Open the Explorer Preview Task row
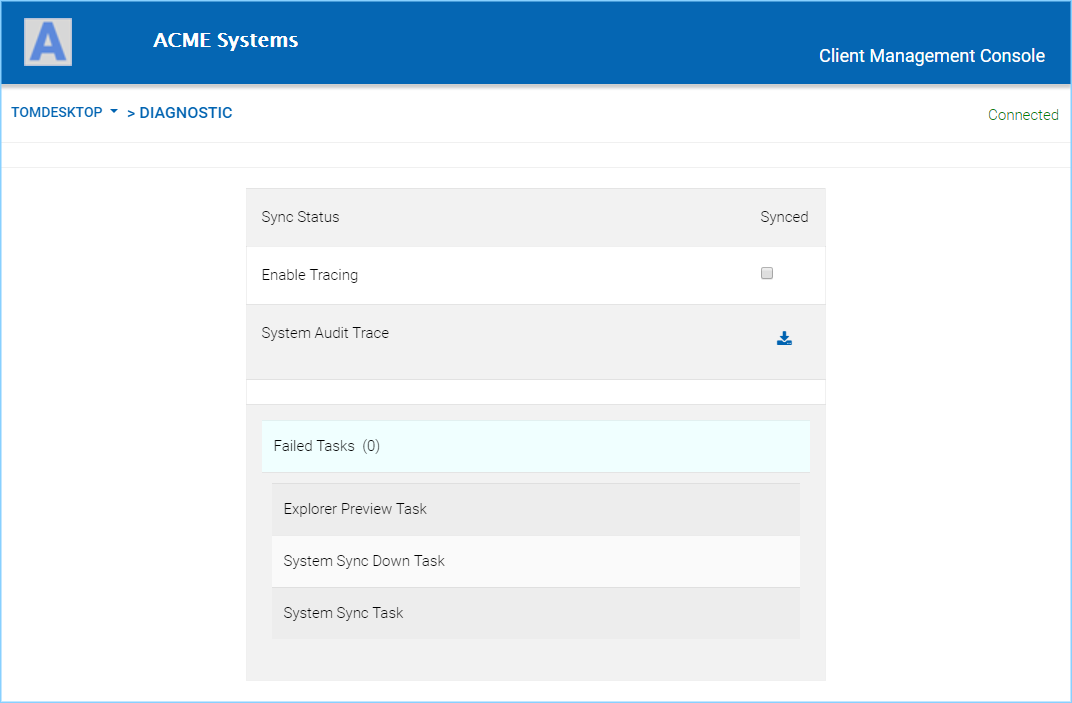 coord(536,509)
